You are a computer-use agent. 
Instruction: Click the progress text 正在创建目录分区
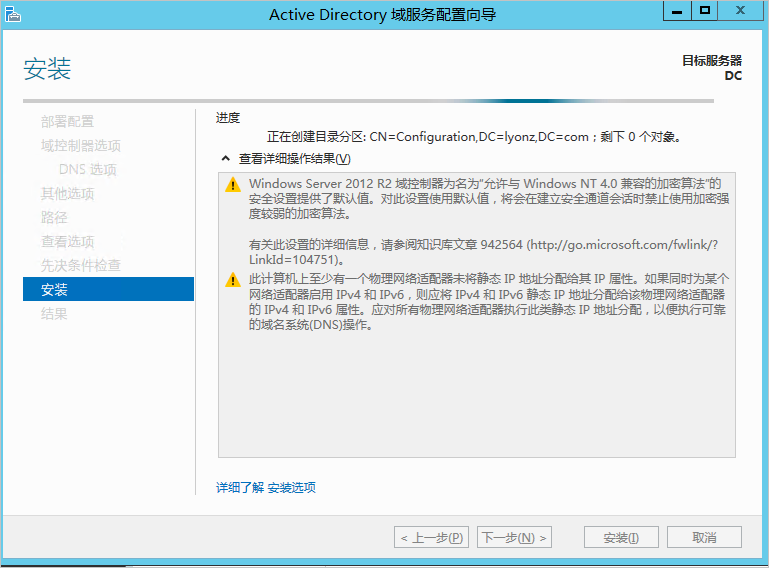click(474, 137)
